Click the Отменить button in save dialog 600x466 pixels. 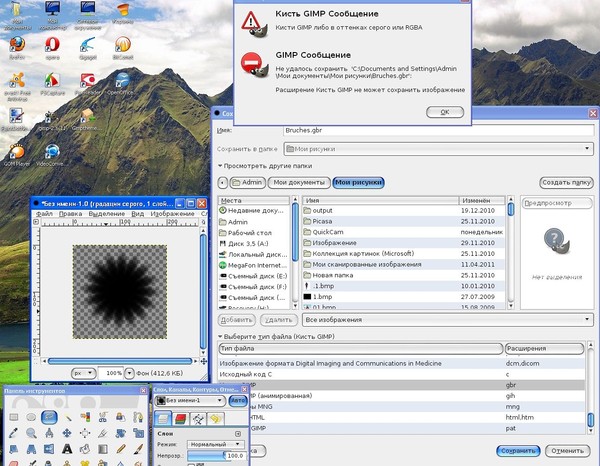tap(567, 451)
